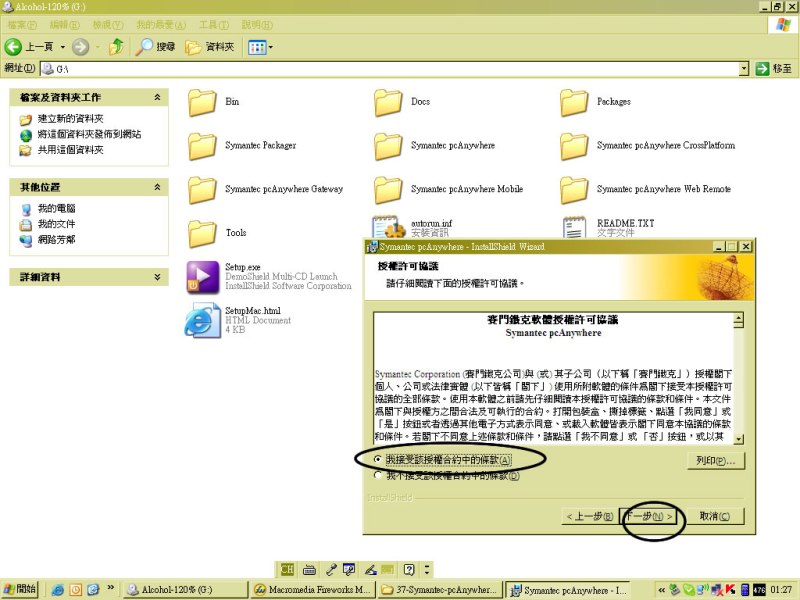Show hidden system tray icons
Image resolution: width=800 pixels, height=600 pixels.
pyautogui.click(x=662, y=590)
